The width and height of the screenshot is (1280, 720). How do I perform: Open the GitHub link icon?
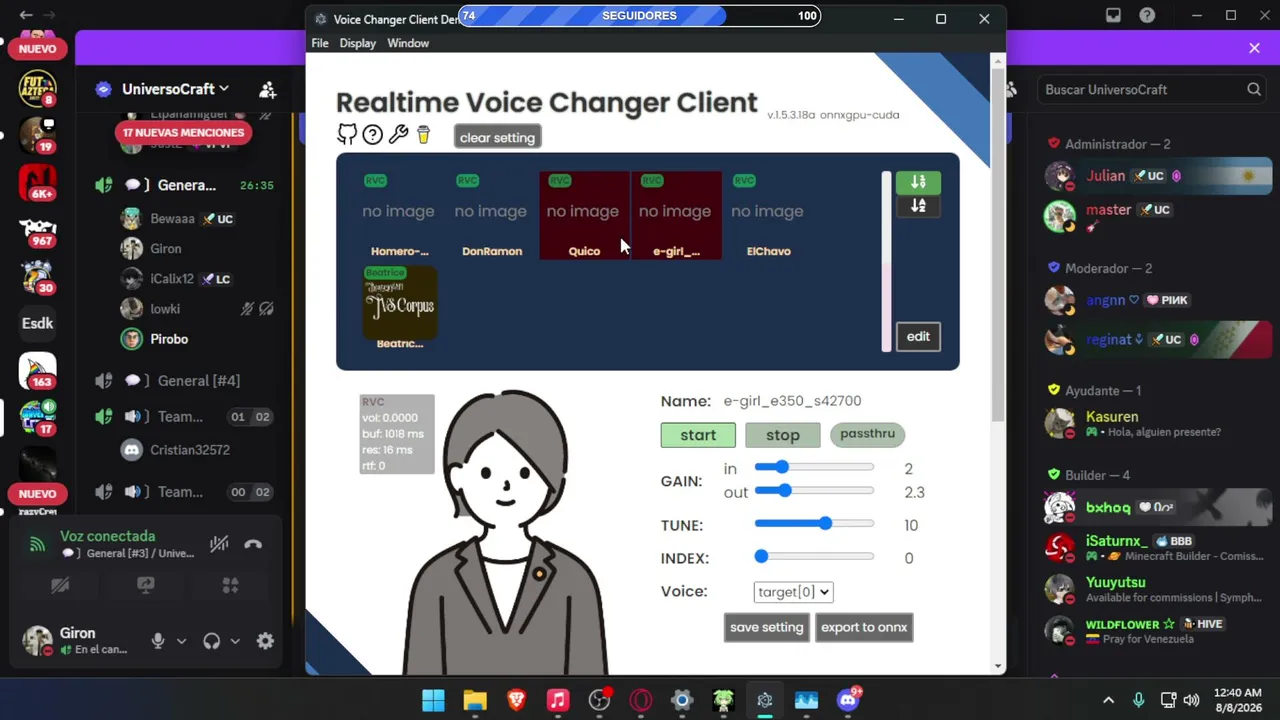pos(347,134)
